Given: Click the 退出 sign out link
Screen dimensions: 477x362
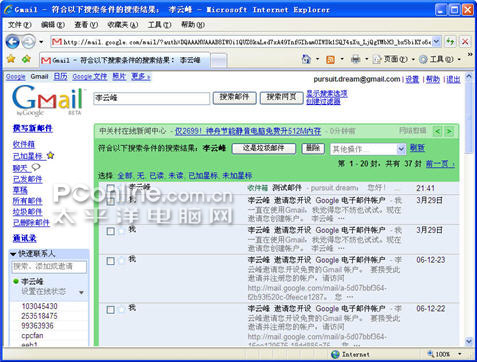Looking at the screenshot, I should (453, 79).
